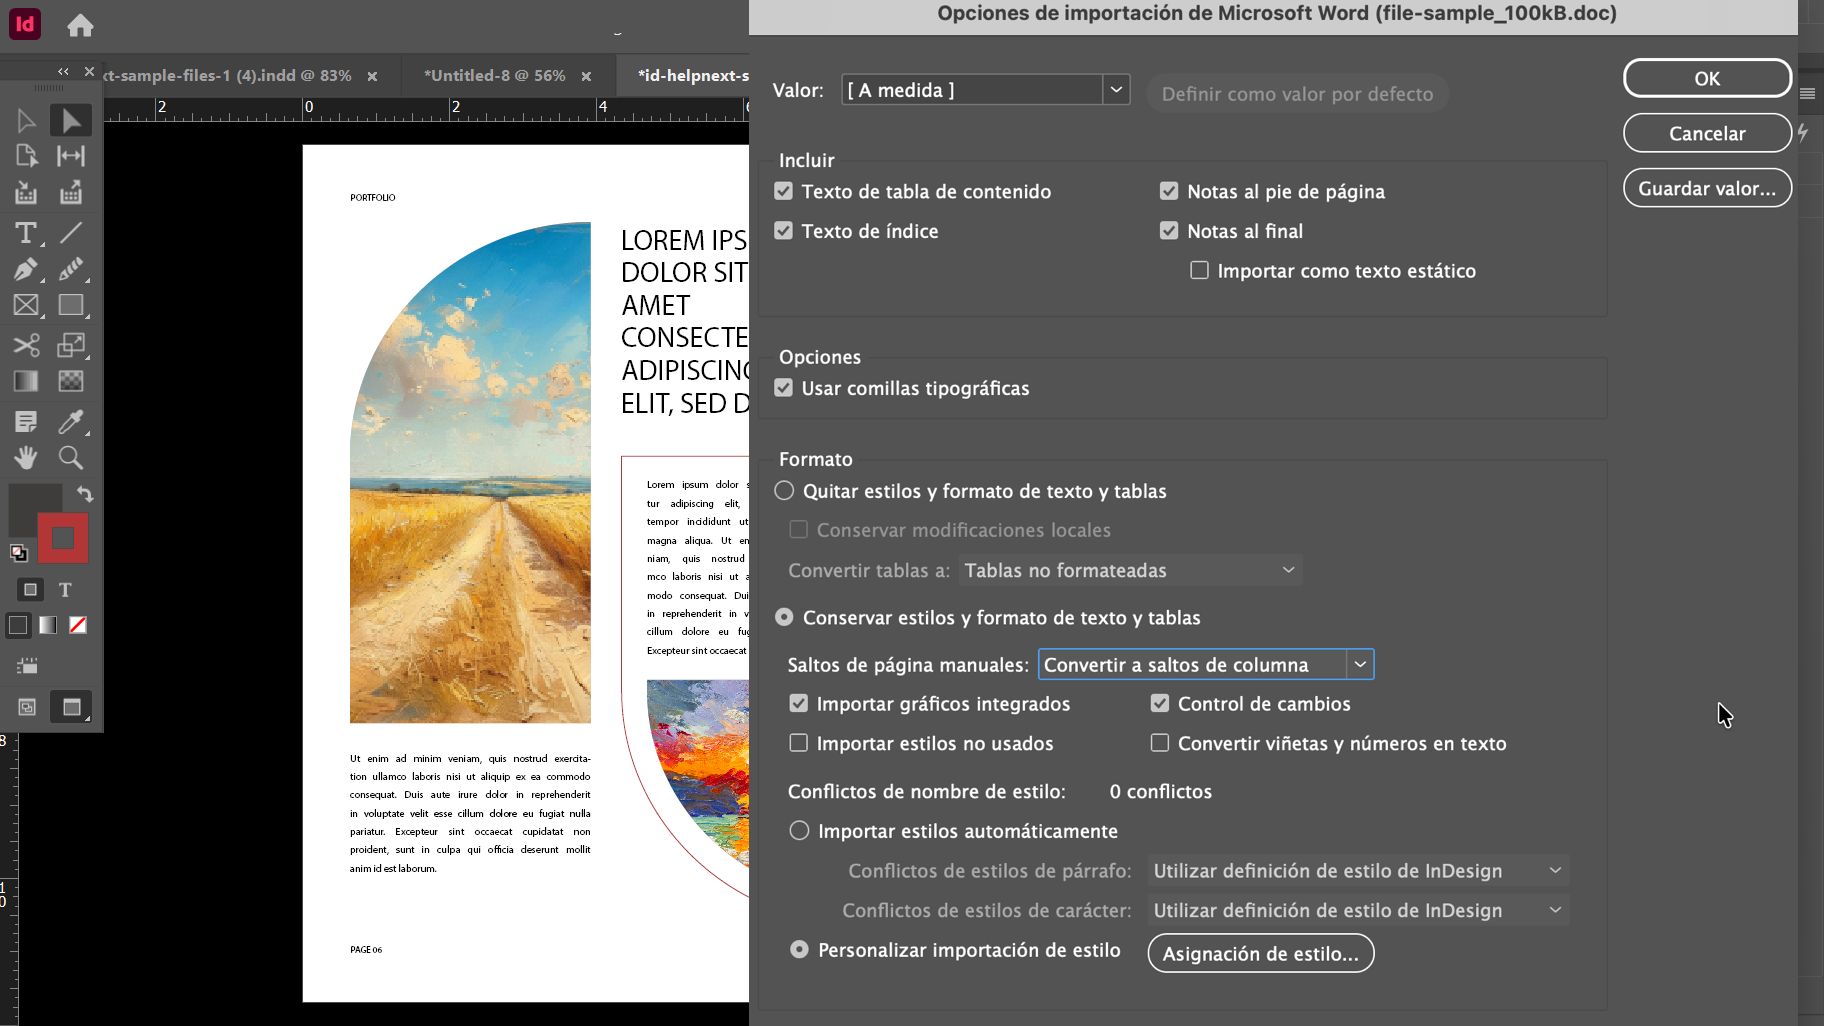Switch to Preview screen mode icon
Image resolution: width=1824 pixels, height=1026 pixels.
(x=71, y=707)
